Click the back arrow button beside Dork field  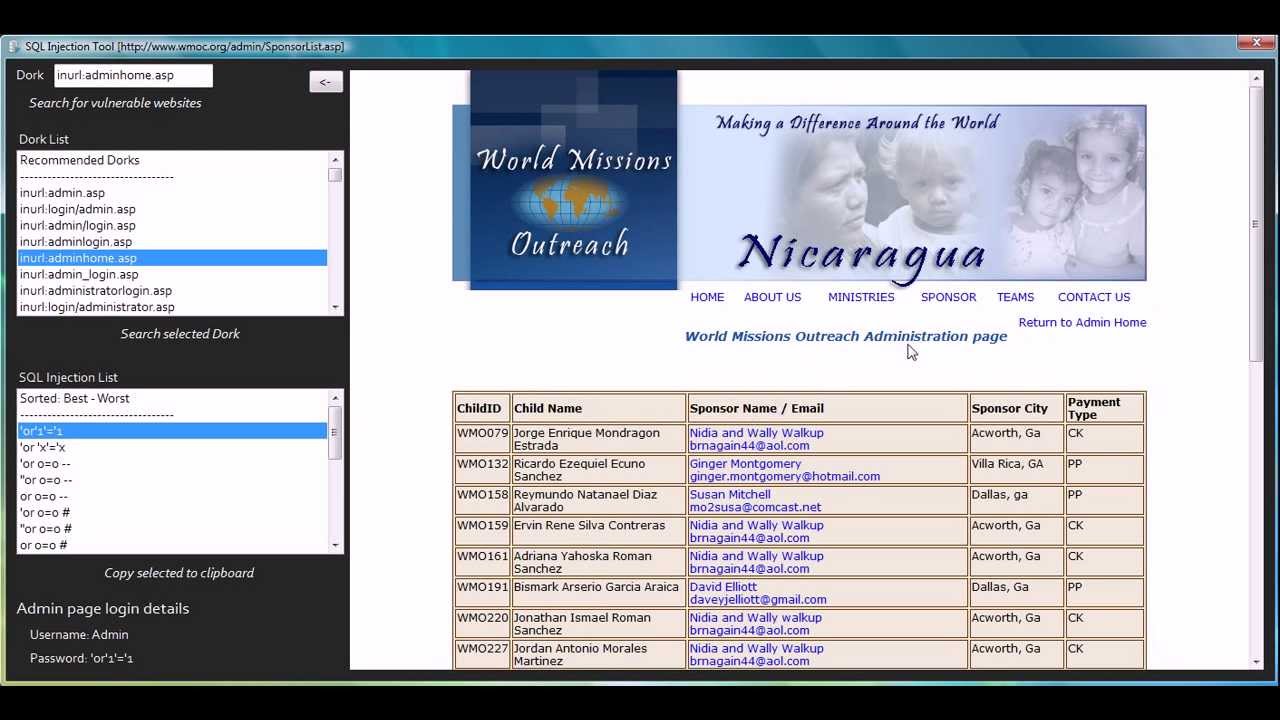tap(325, 82)
